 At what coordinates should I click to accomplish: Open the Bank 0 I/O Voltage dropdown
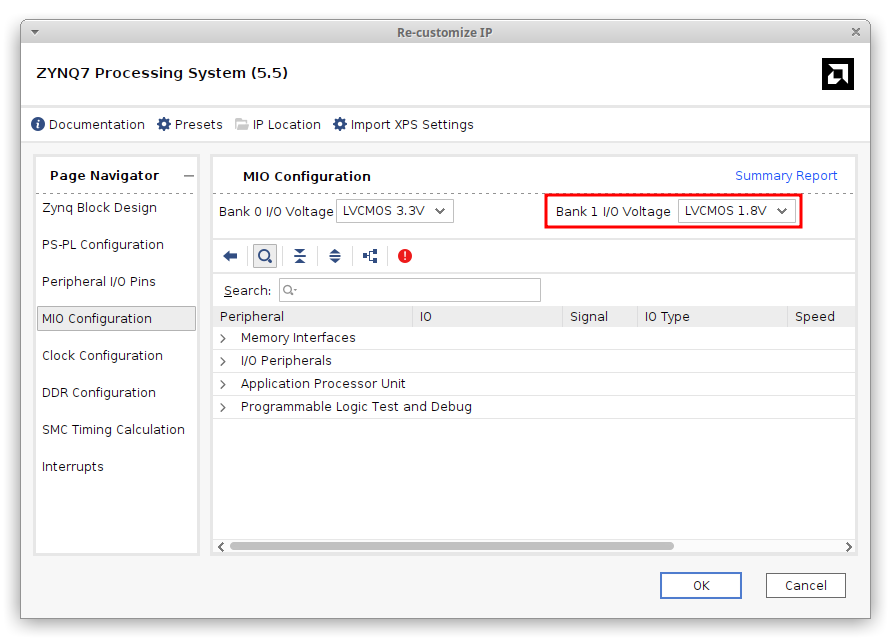(394, 211)
